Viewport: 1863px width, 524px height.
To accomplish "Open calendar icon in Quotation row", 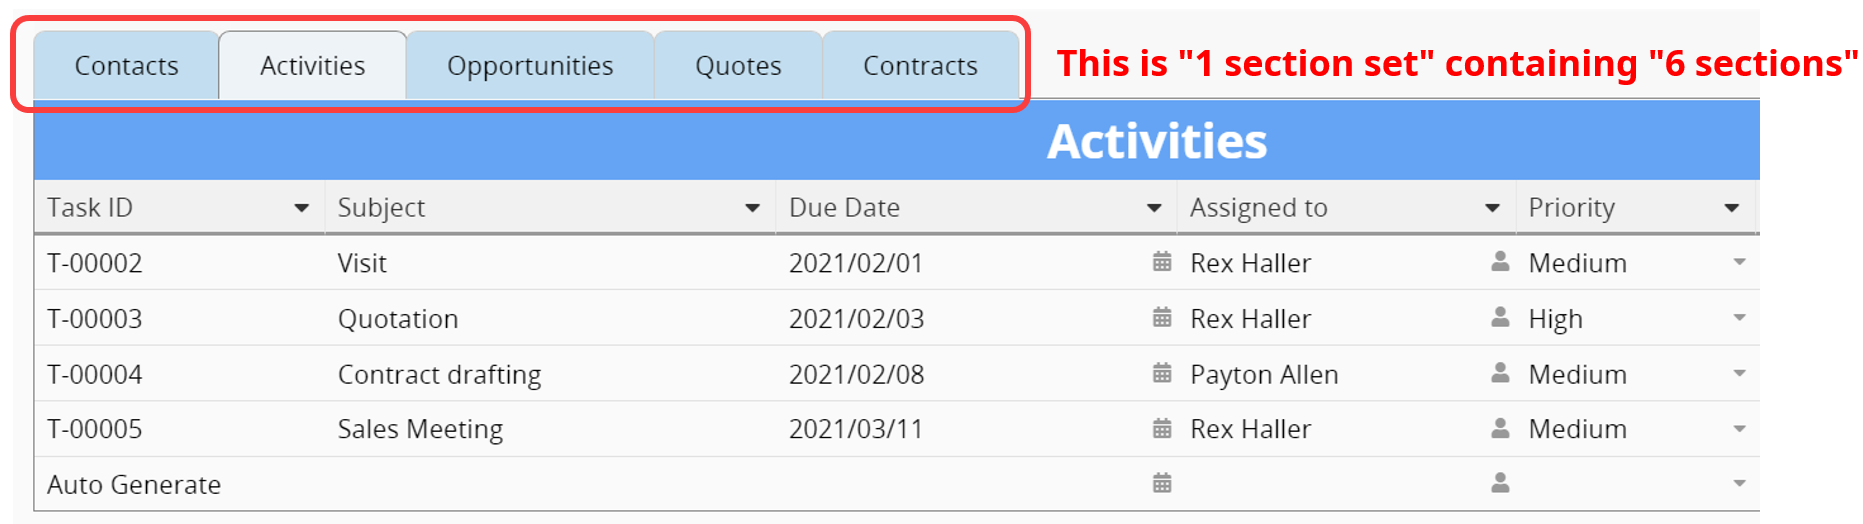I will 1161,318.
